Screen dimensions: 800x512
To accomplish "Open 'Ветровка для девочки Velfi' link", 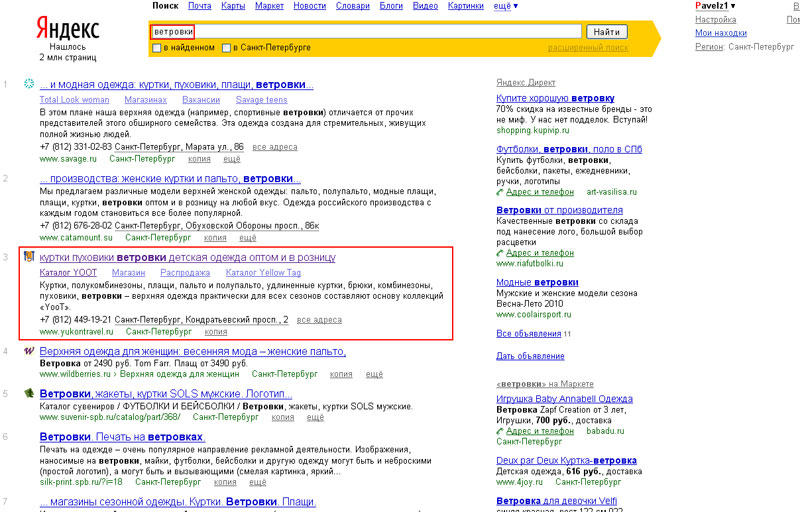I will [x=556, y=501].
